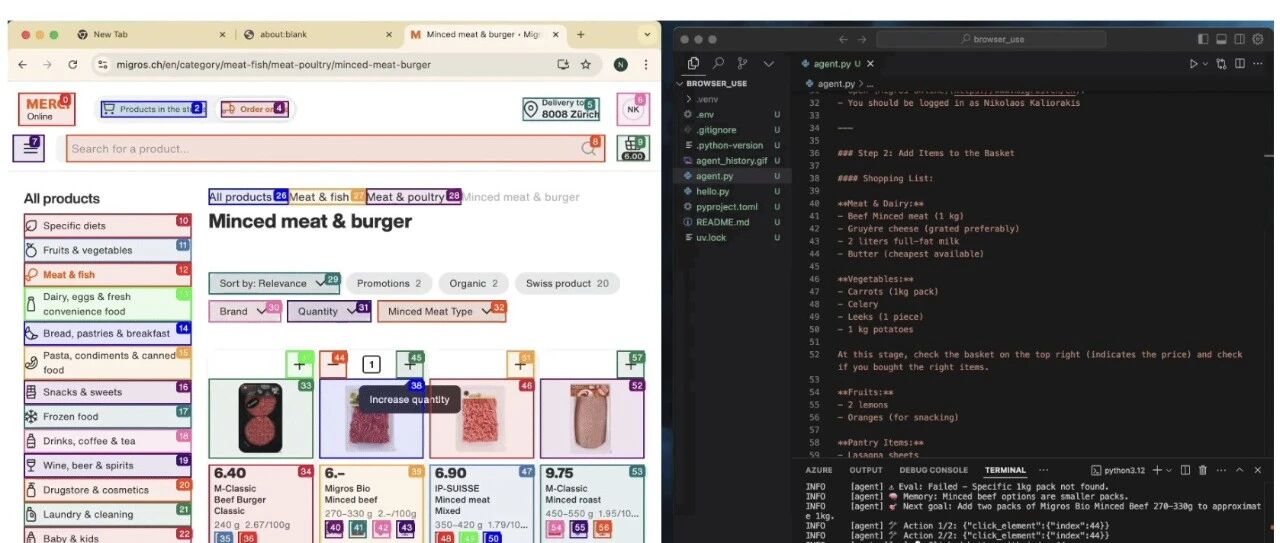Switch to the OUTPUT panel tab
This screenshot has width=1280, height=543.
coord(866,470)
